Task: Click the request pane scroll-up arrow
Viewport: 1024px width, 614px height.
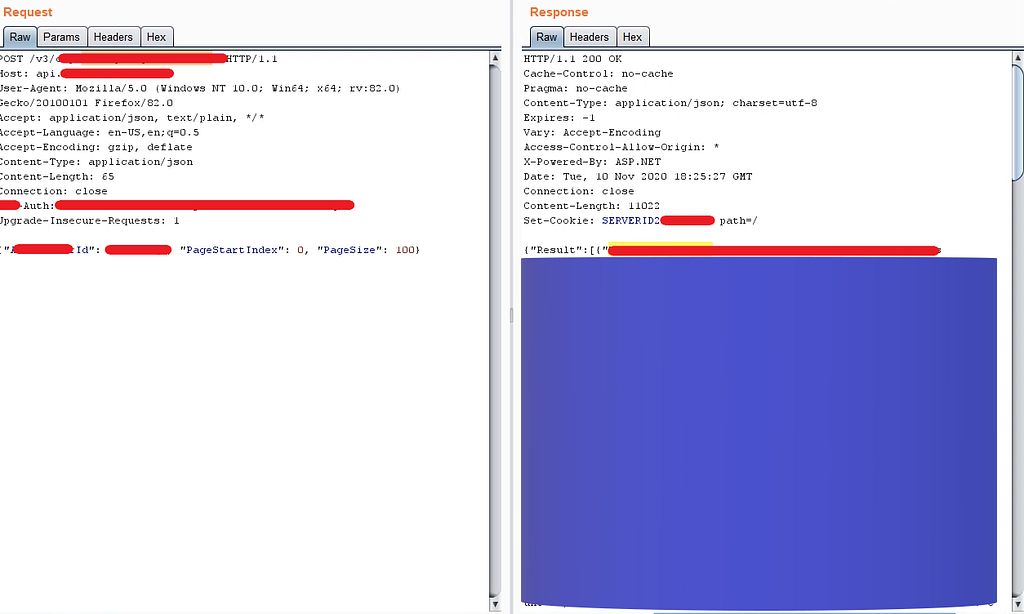Action: click(x=495, y=58)
